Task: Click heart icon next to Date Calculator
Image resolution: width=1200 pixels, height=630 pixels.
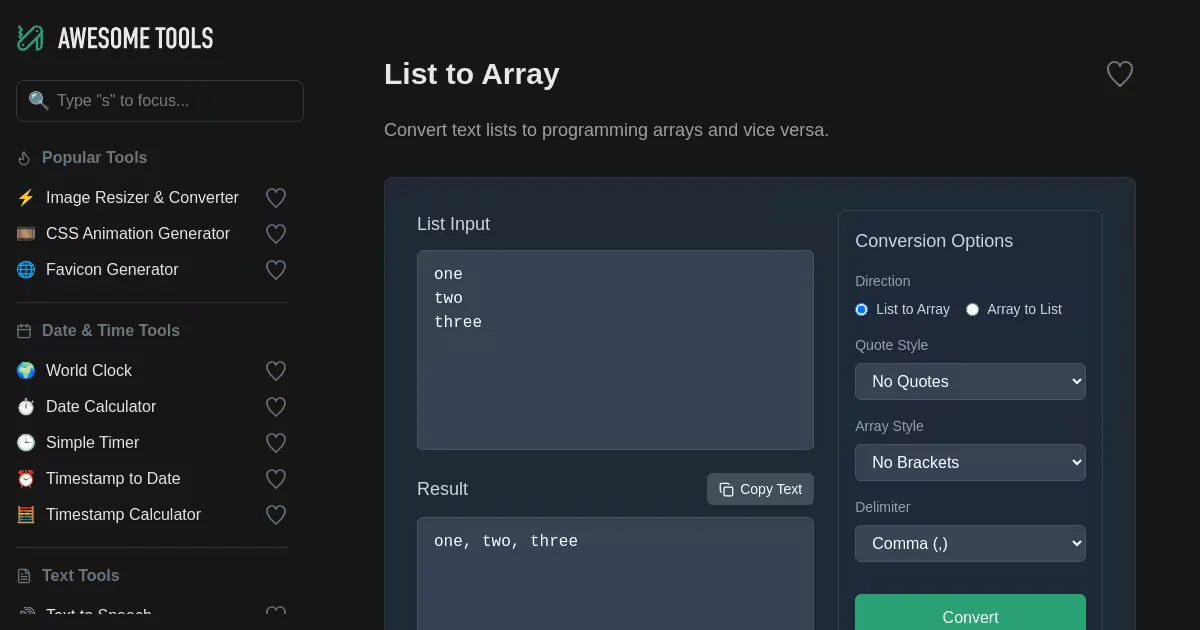Action: click(x=276, y=407)
